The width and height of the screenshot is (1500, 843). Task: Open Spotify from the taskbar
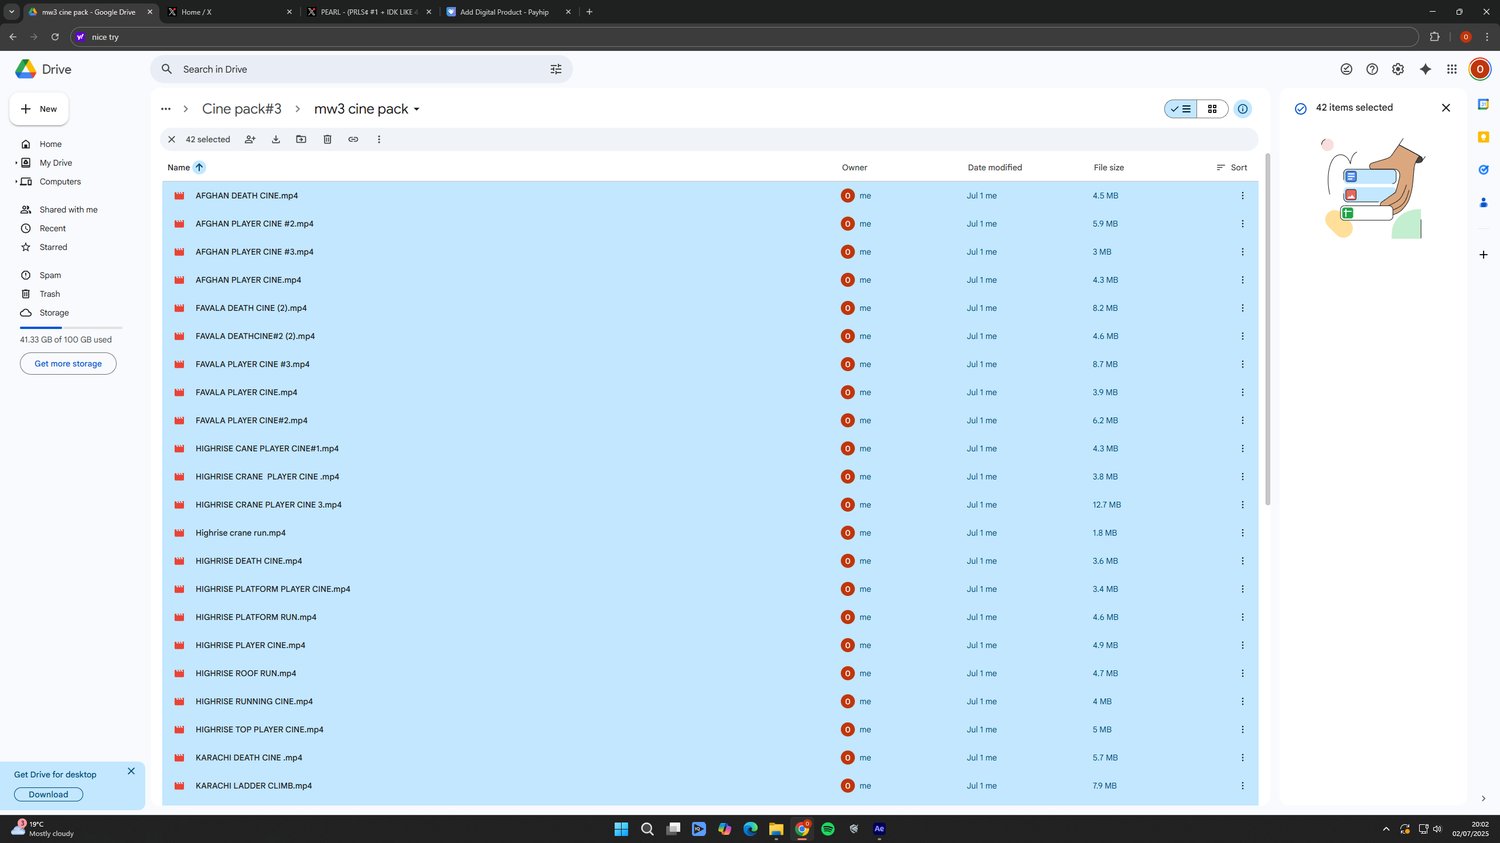(x=827, y=829)
